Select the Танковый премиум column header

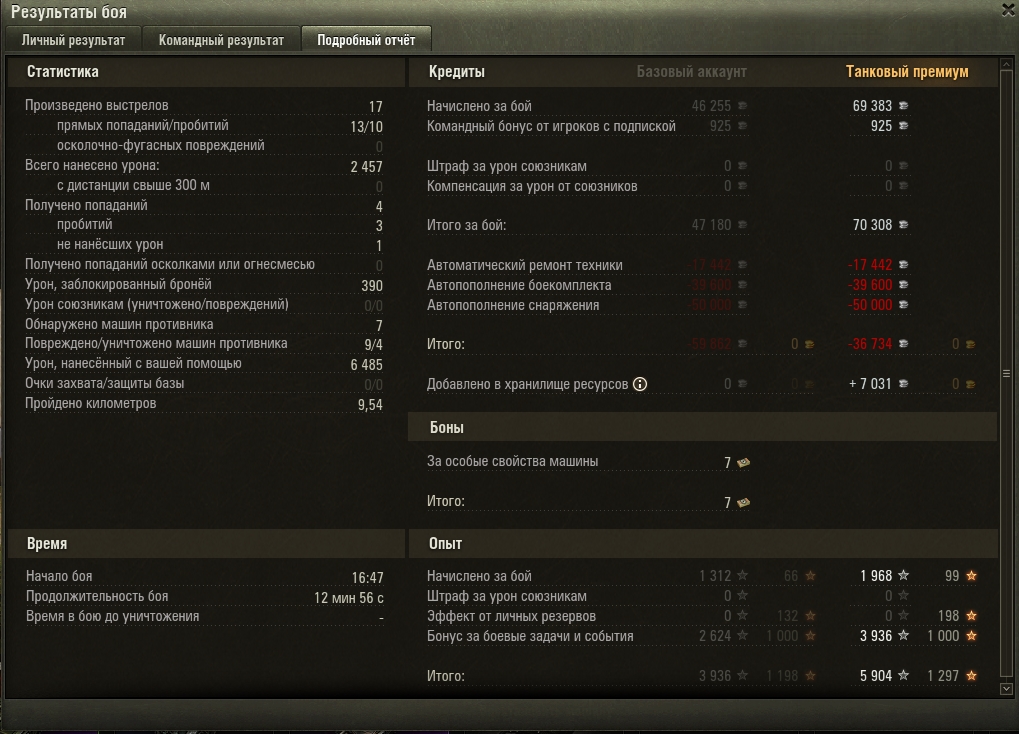pos(907,72)
